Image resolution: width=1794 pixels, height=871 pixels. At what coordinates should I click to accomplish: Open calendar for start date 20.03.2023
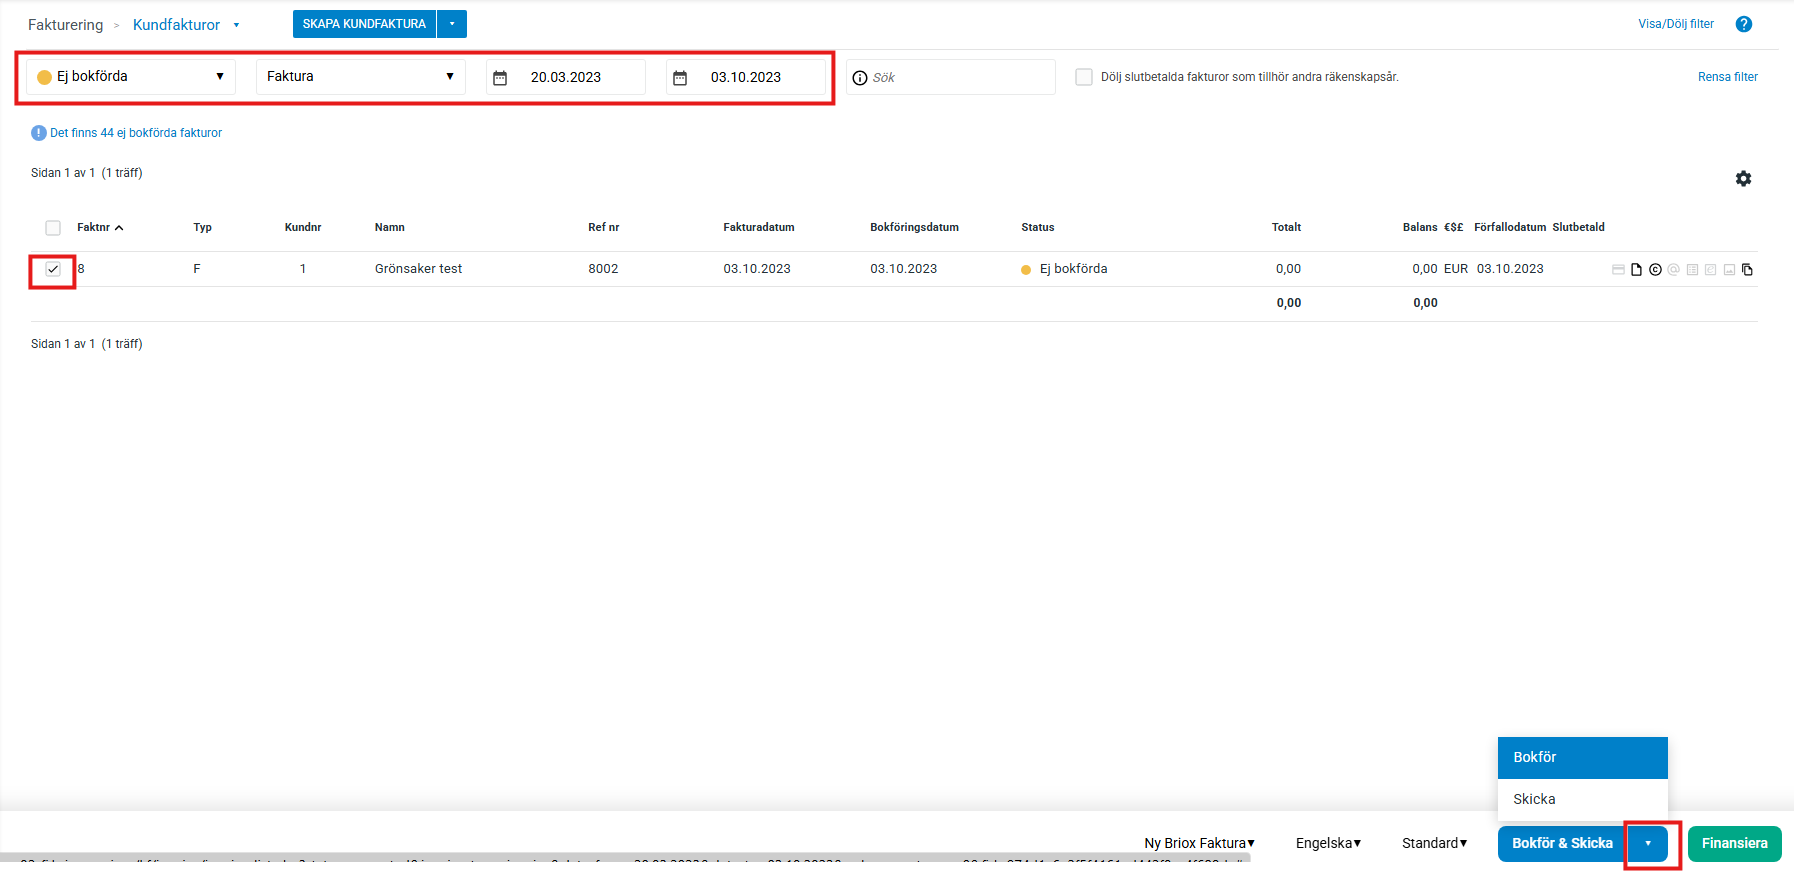pos(500,77)
